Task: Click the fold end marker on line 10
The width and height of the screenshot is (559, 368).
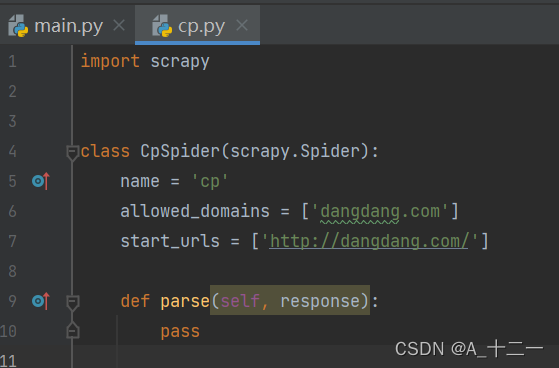Action: click(72, 330)
